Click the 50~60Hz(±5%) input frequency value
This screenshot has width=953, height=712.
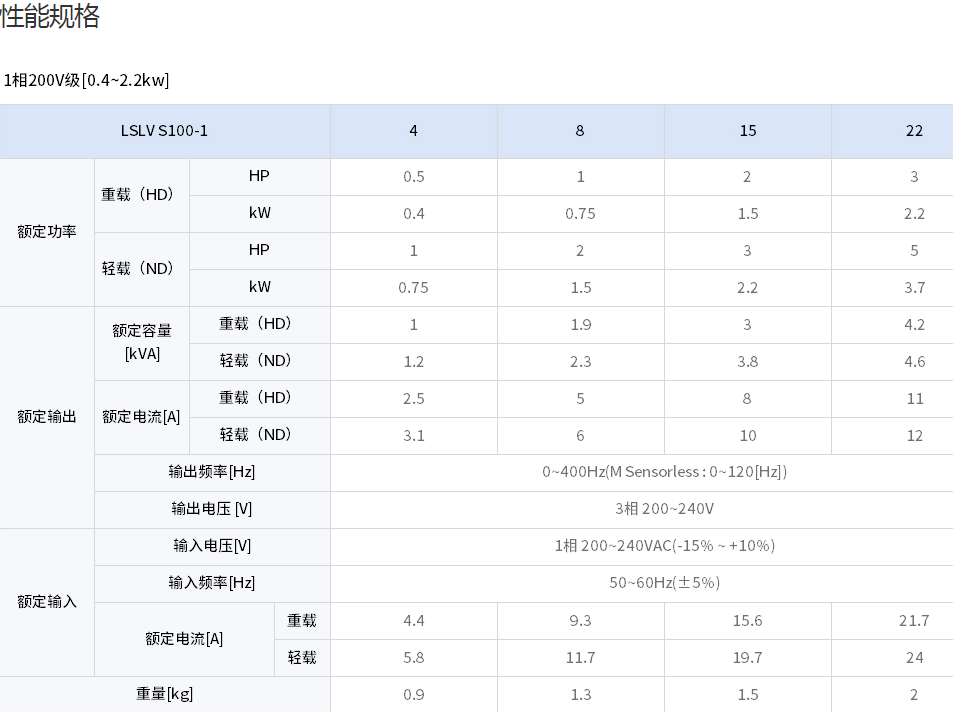(x=664, y=584)
